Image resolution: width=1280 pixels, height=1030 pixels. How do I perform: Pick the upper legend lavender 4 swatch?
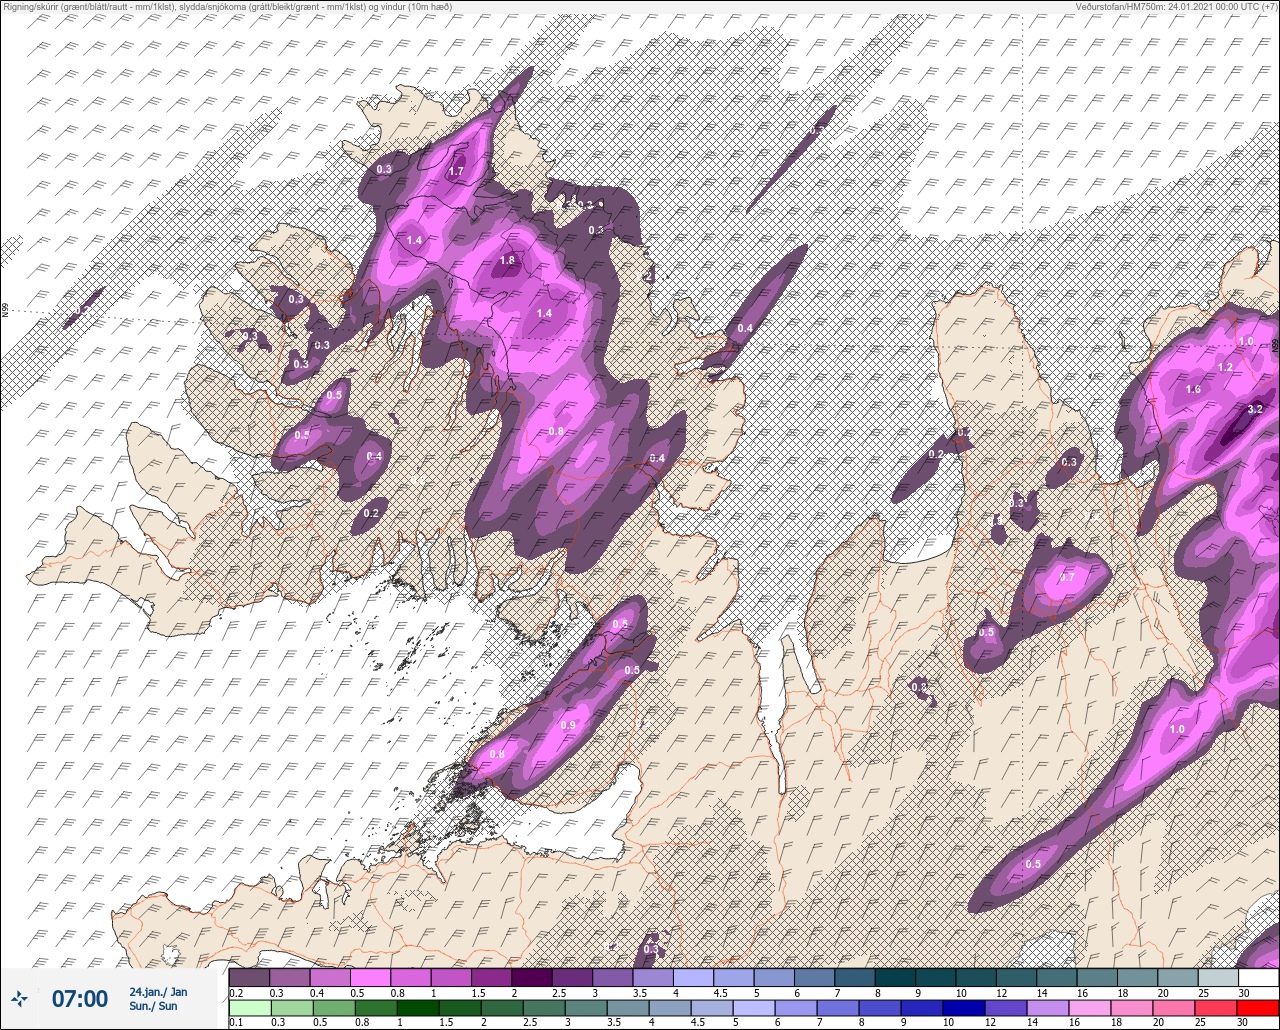694,977
